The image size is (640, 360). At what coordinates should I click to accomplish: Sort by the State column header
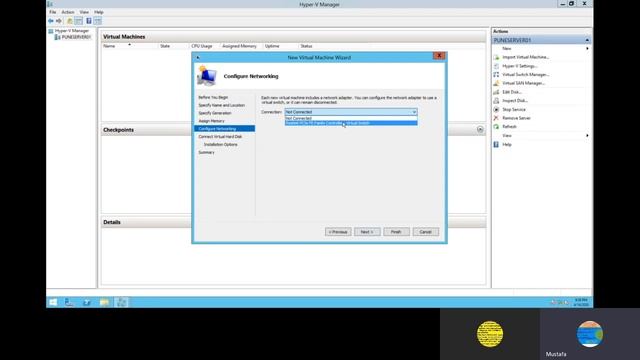tap(165, 46)
